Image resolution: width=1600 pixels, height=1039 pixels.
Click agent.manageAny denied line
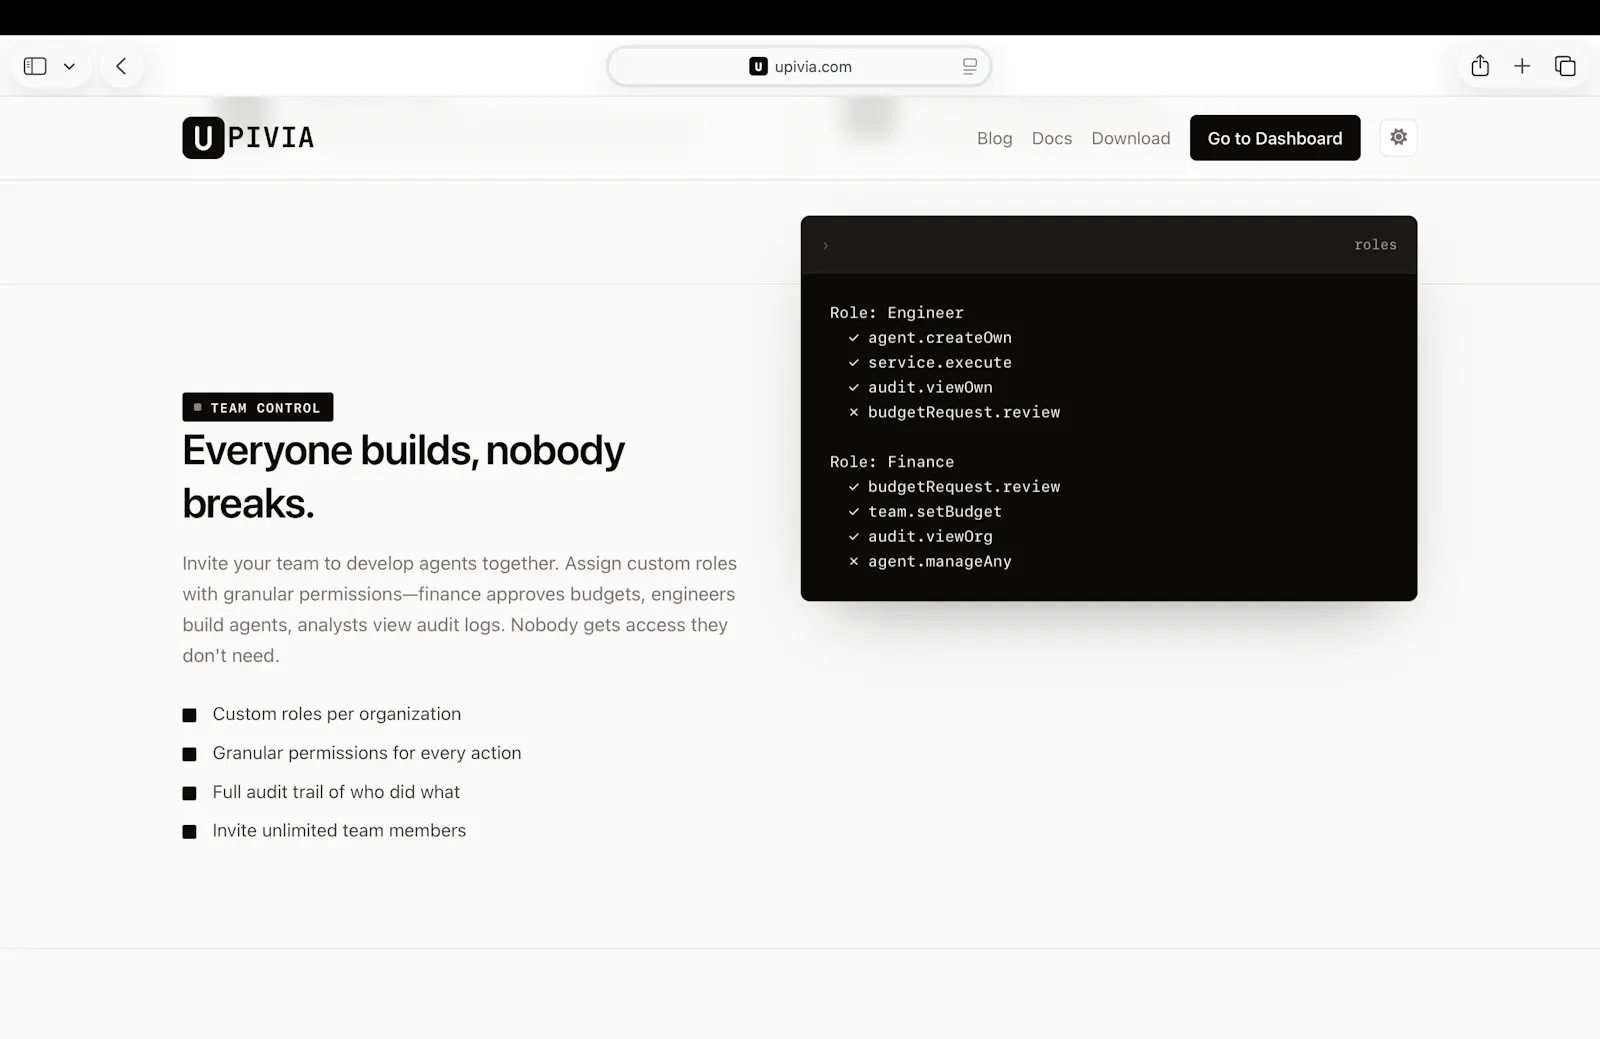click(939, 561)
